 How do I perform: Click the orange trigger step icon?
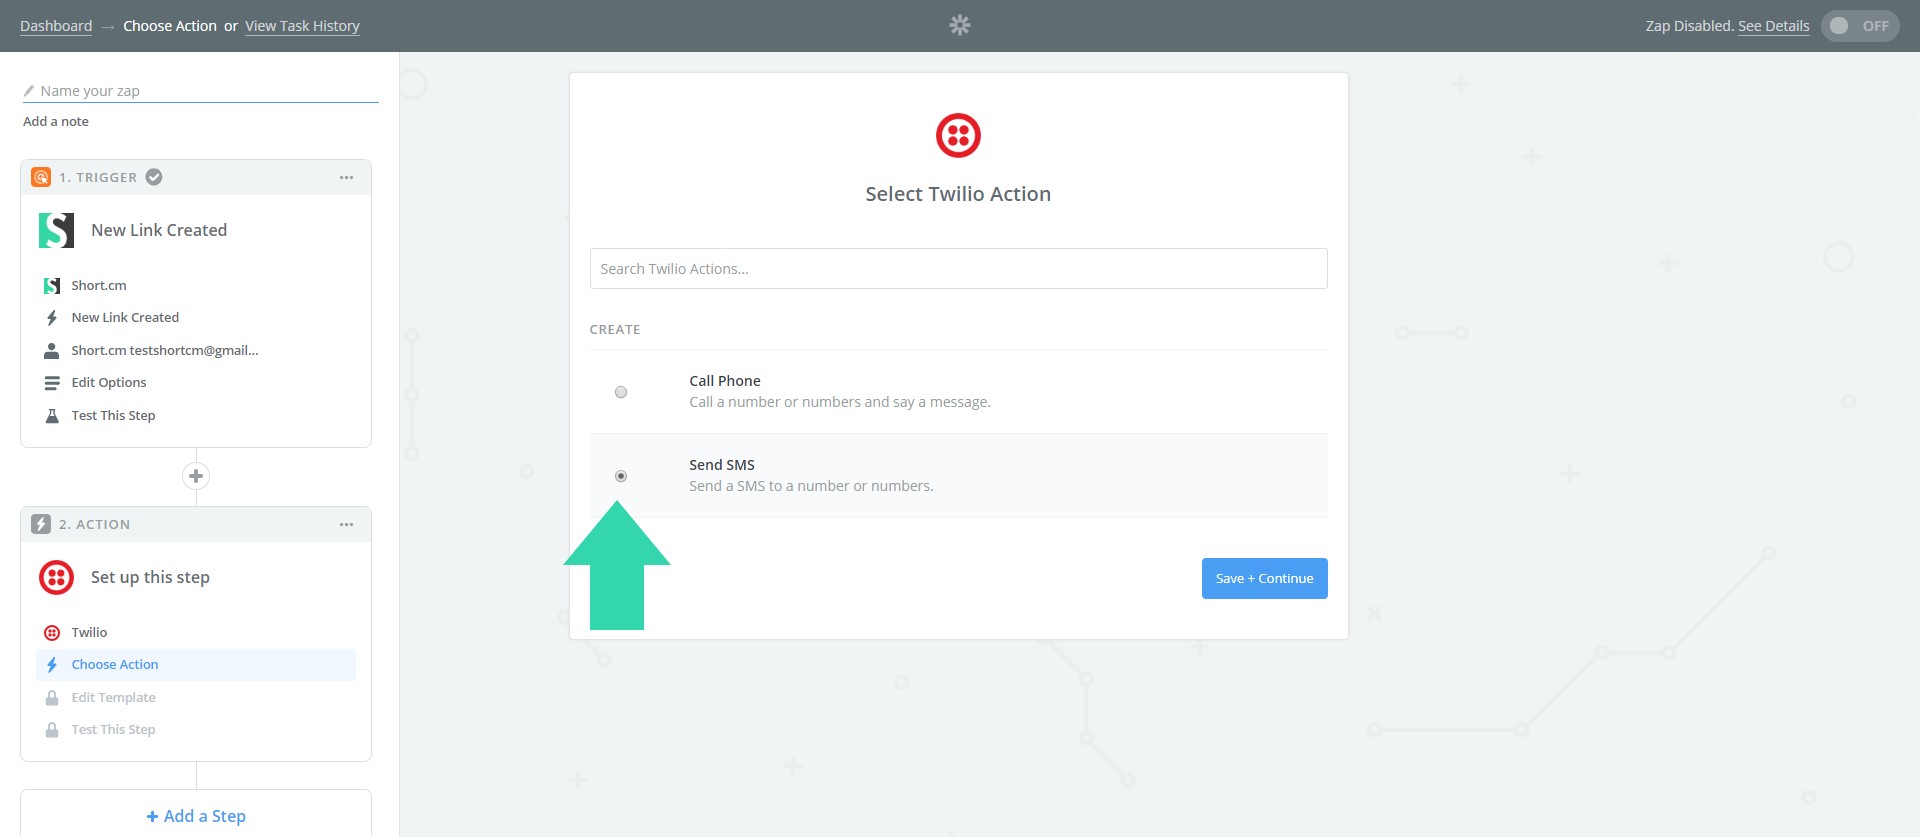[x=41, y=177]
